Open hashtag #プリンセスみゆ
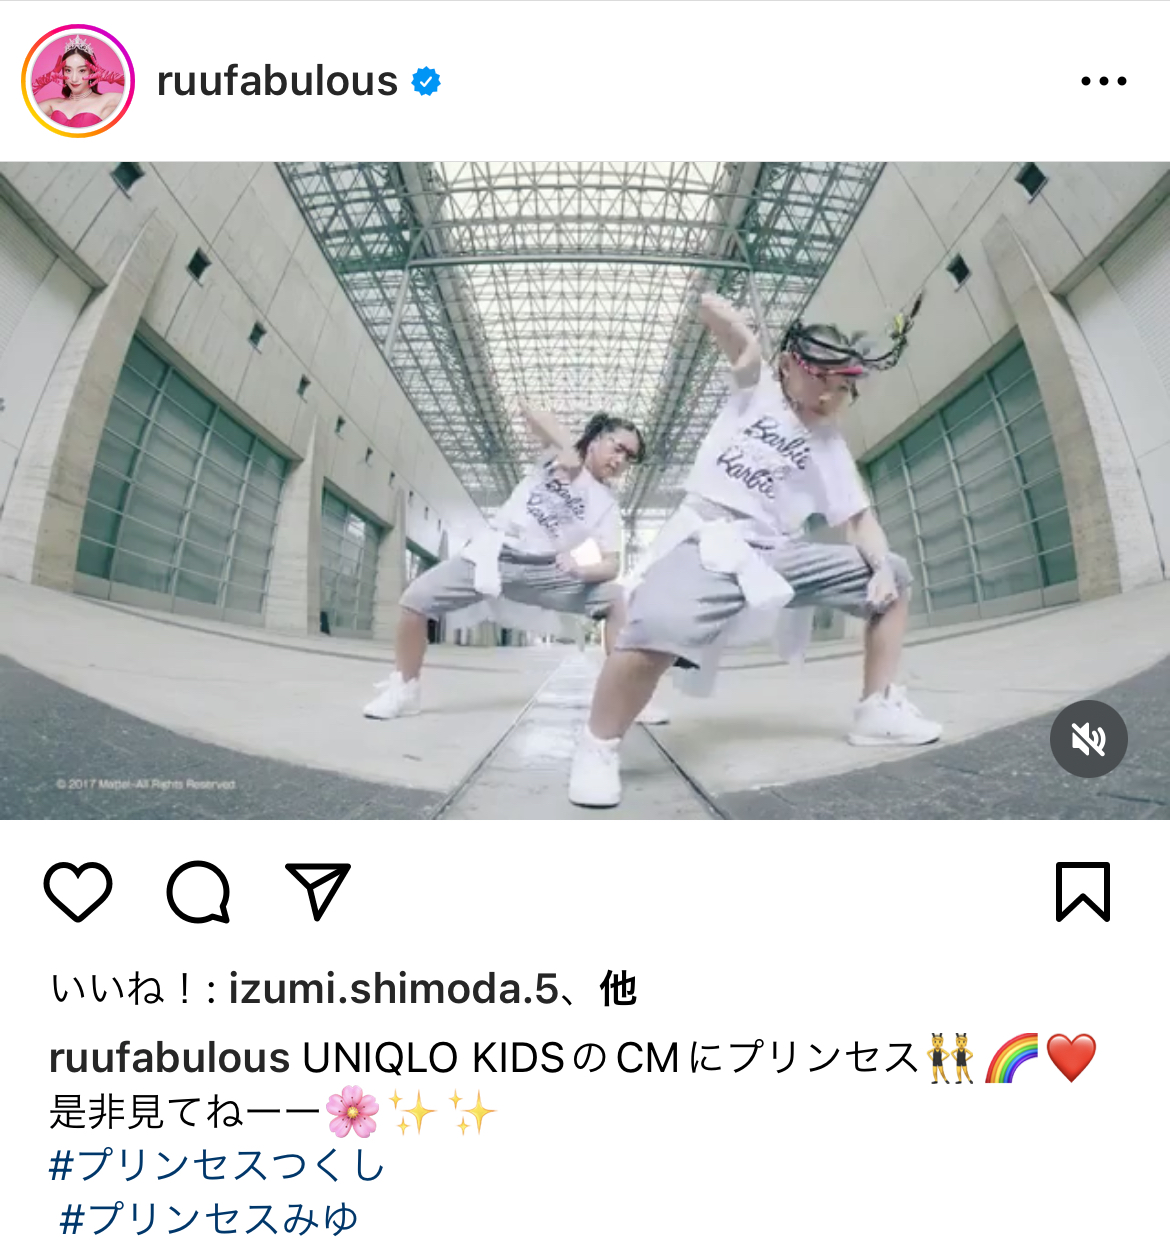 point(208,1219)
